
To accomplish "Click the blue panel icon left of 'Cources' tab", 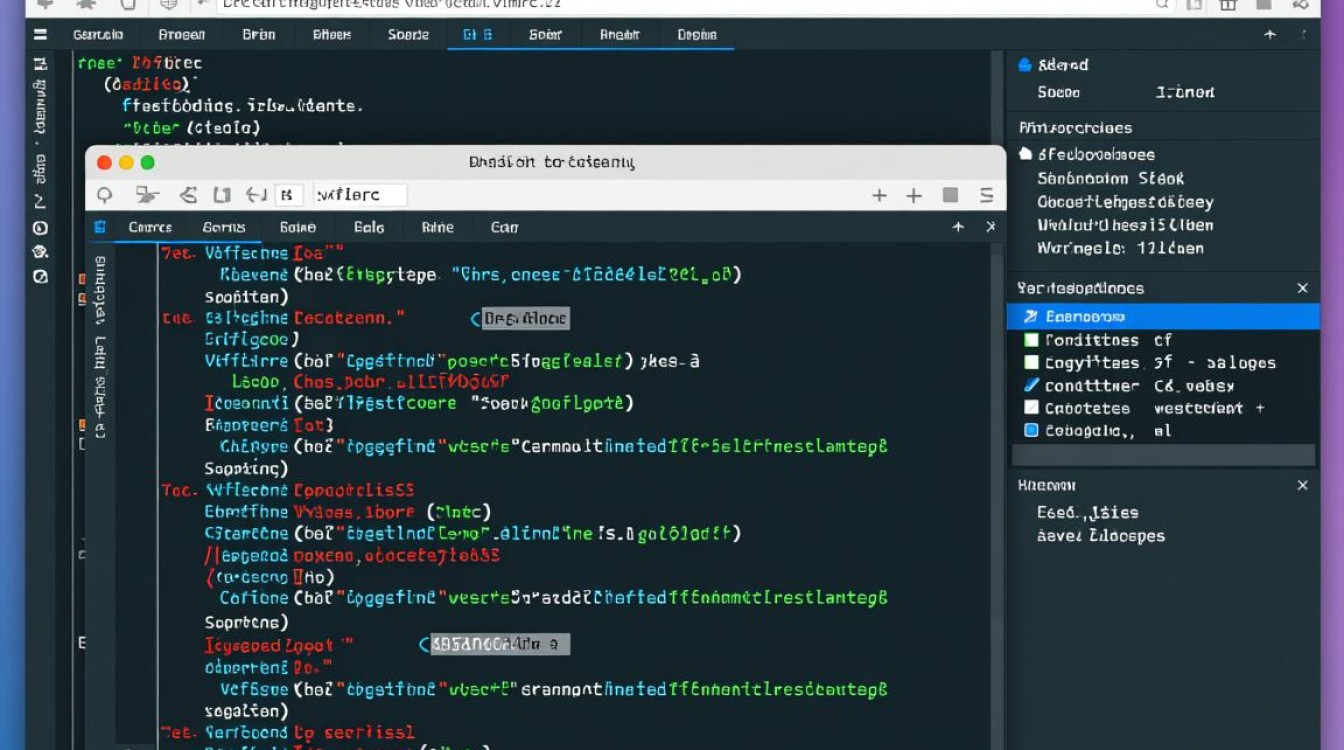I will coord(100,227).
